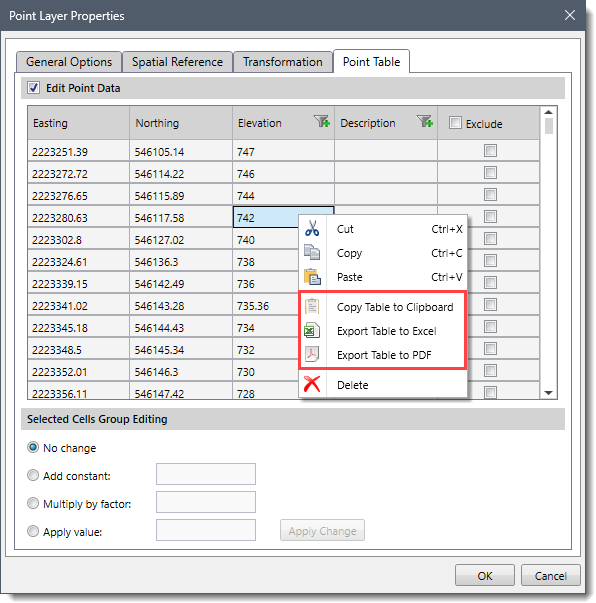Select northing cell 546136.3
Image resolution: width=596 pixels, height=603 pixels.
click(x=181, y=261)
